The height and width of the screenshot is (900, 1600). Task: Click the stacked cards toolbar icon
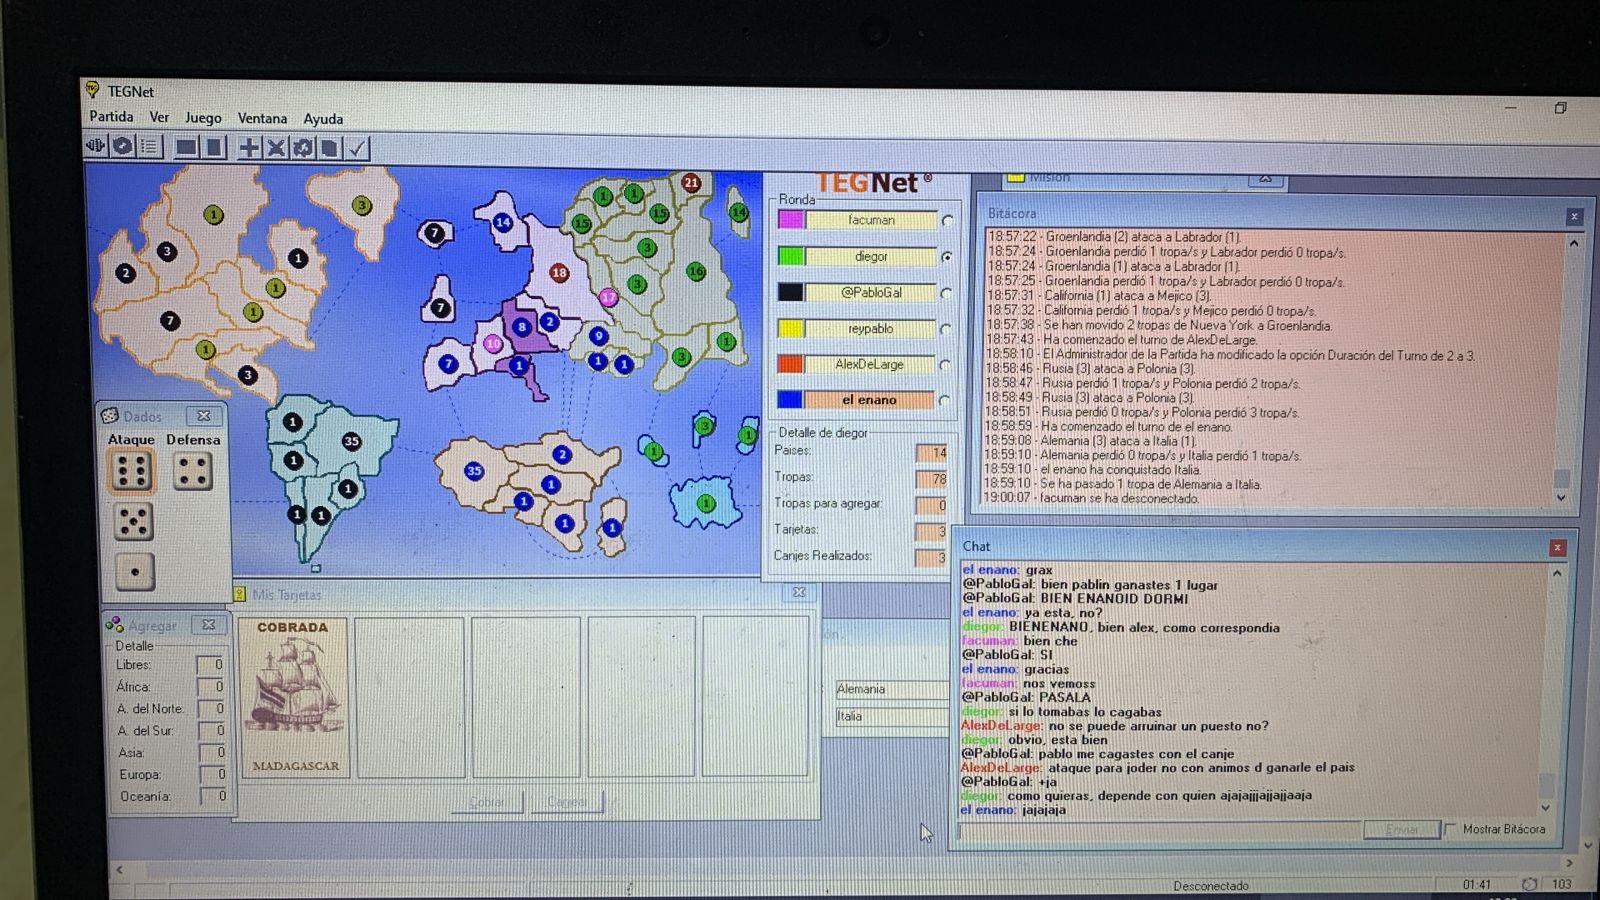(329, 148)
